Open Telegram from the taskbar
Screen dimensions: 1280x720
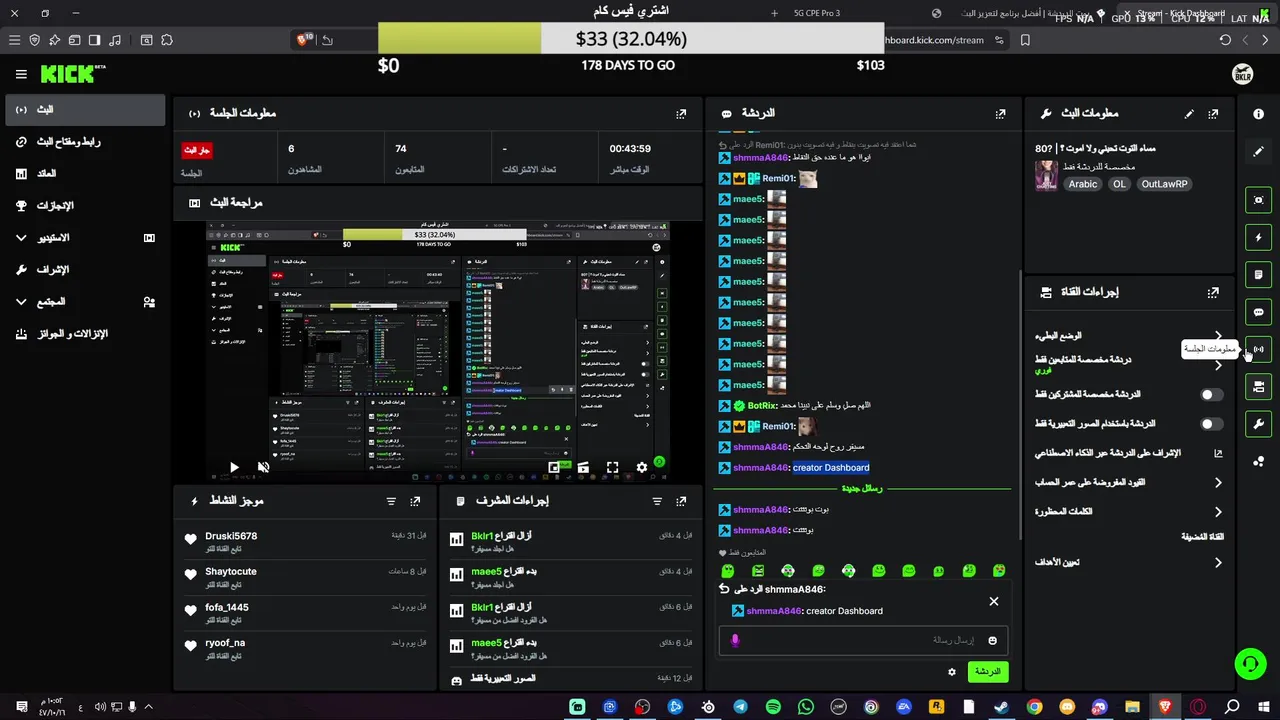(740, 707)
